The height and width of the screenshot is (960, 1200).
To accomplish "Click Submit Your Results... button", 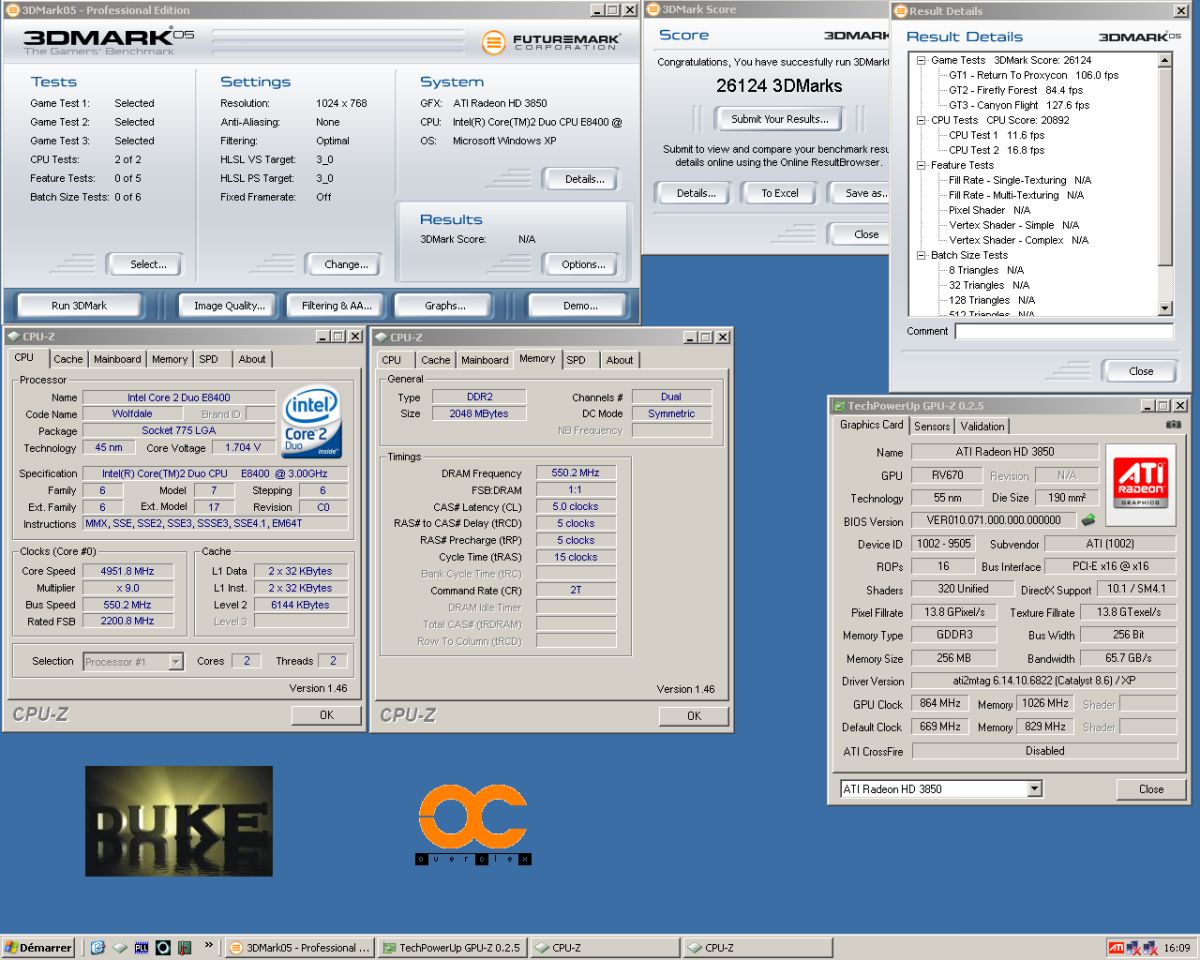I will pos(779,119).
